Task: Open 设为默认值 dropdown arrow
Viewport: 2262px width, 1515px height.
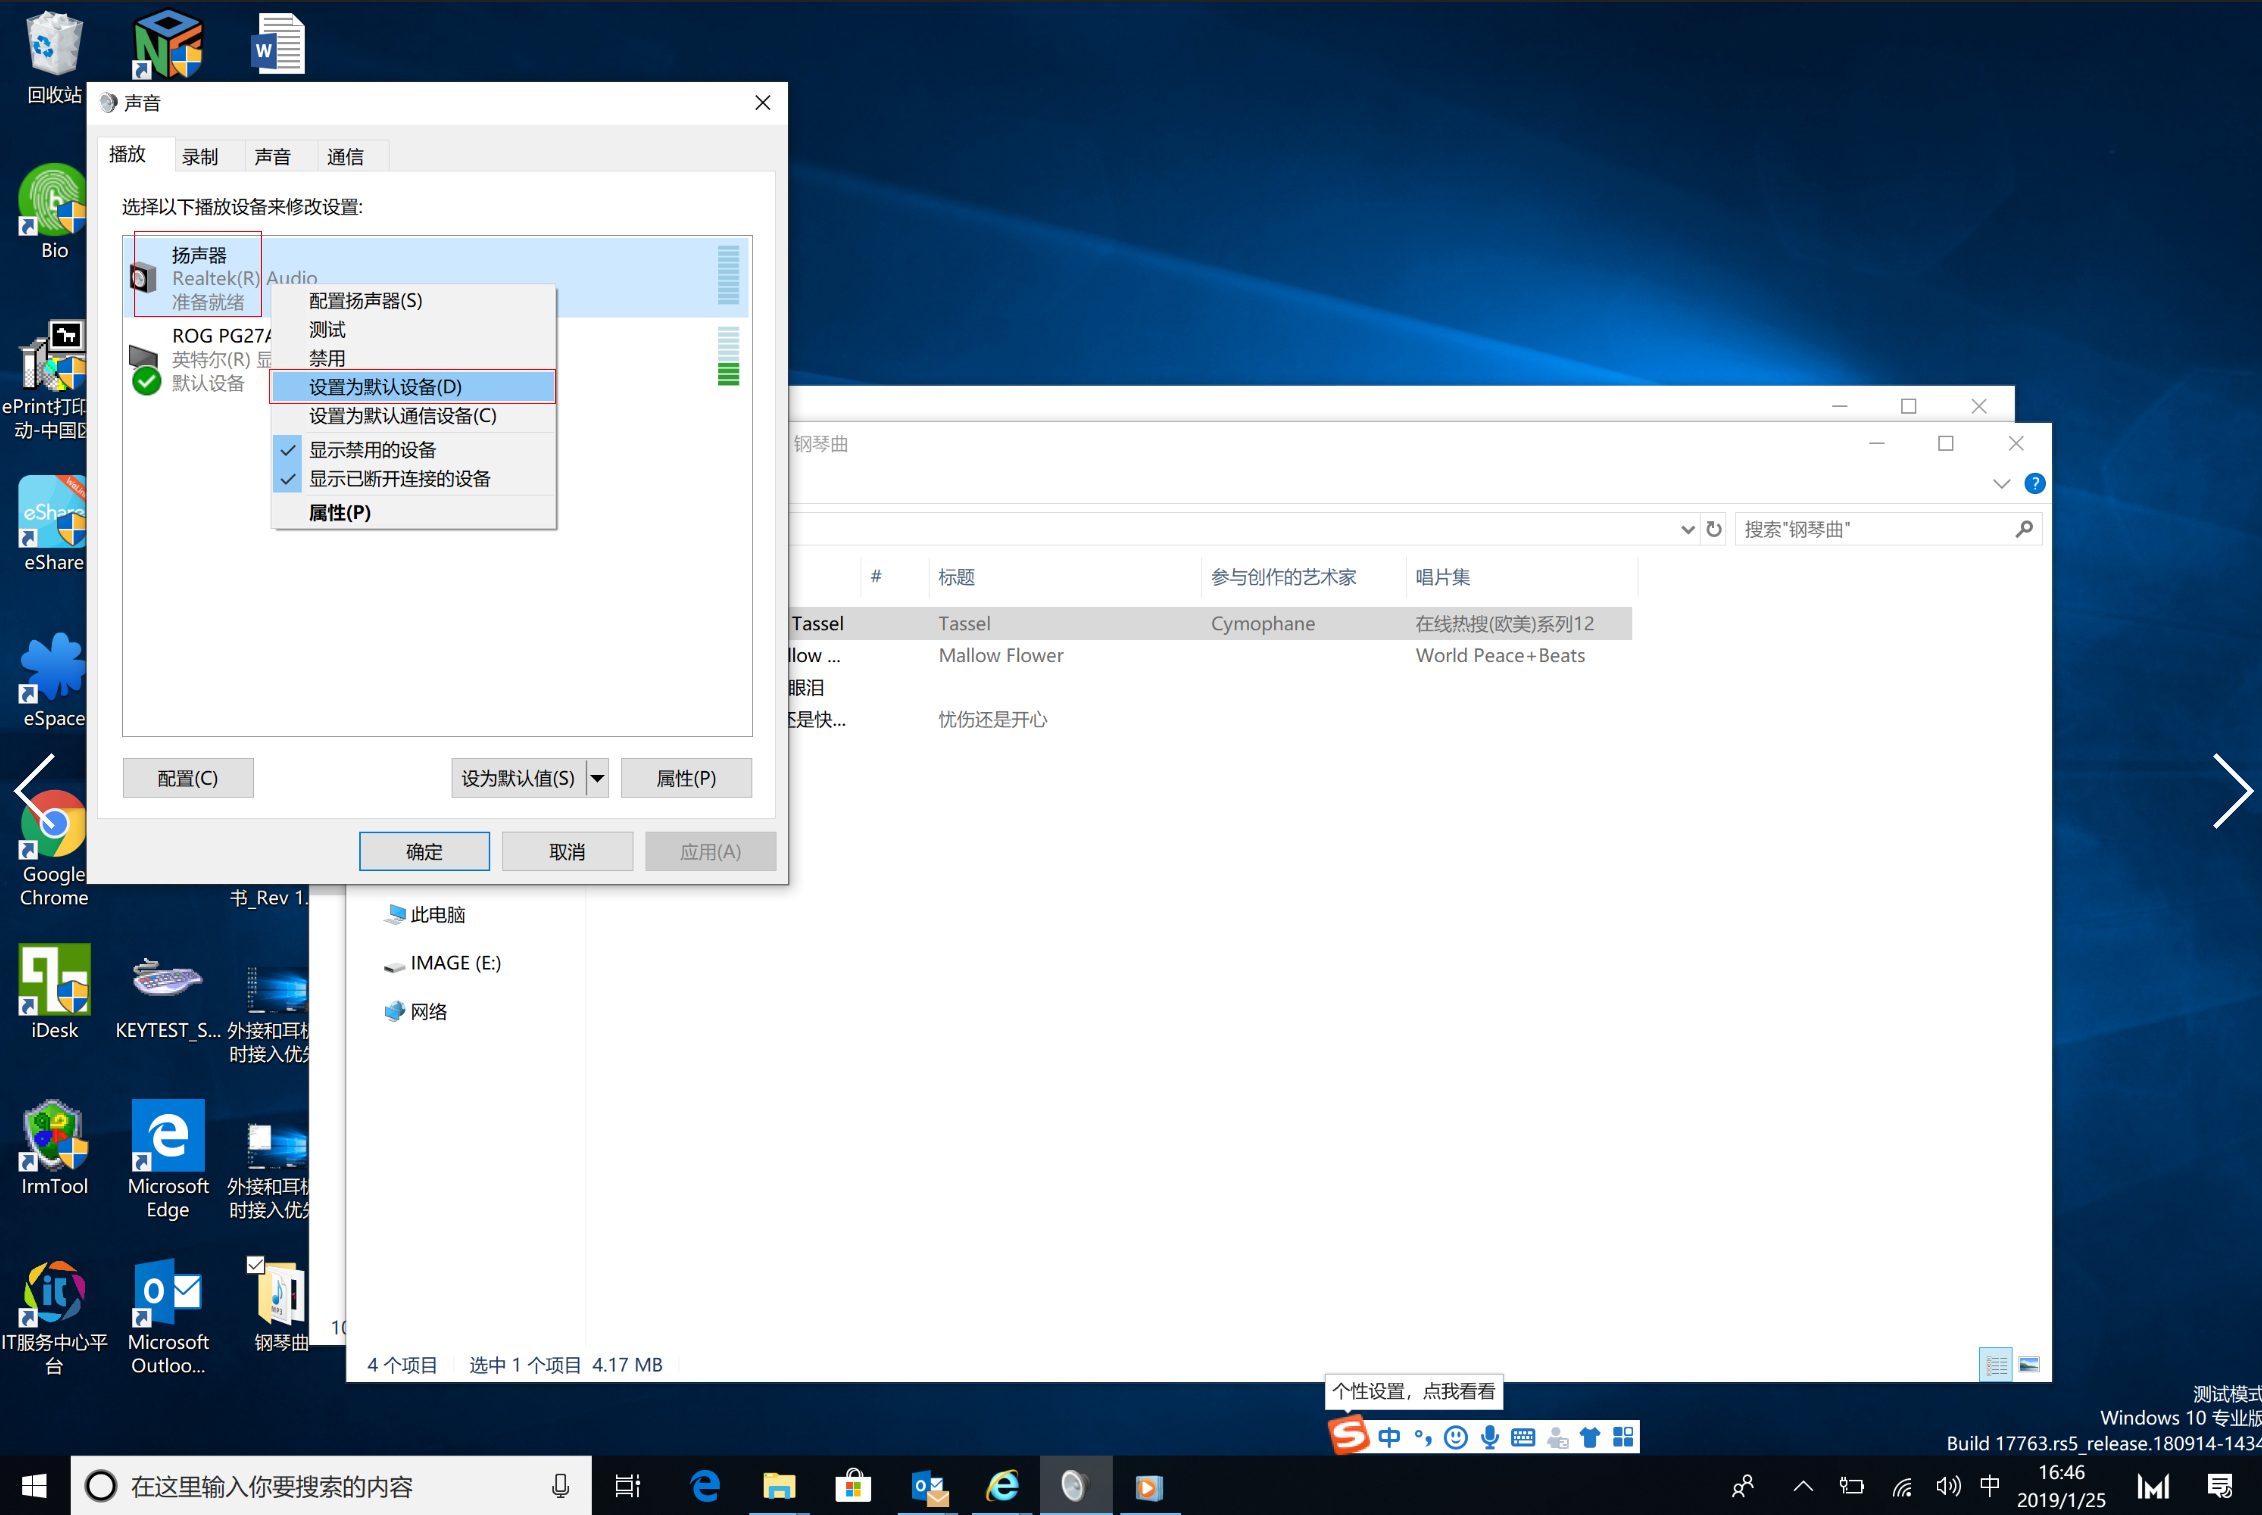Action: 597,778
